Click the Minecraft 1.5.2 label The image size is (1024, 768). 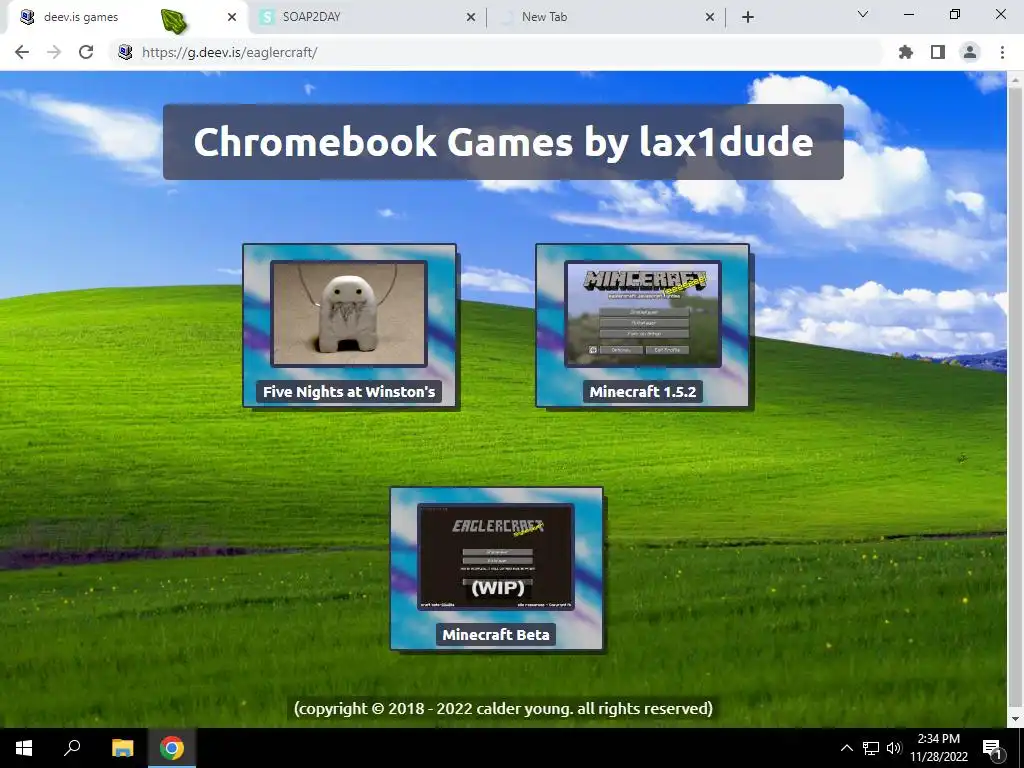pos(643,392)
